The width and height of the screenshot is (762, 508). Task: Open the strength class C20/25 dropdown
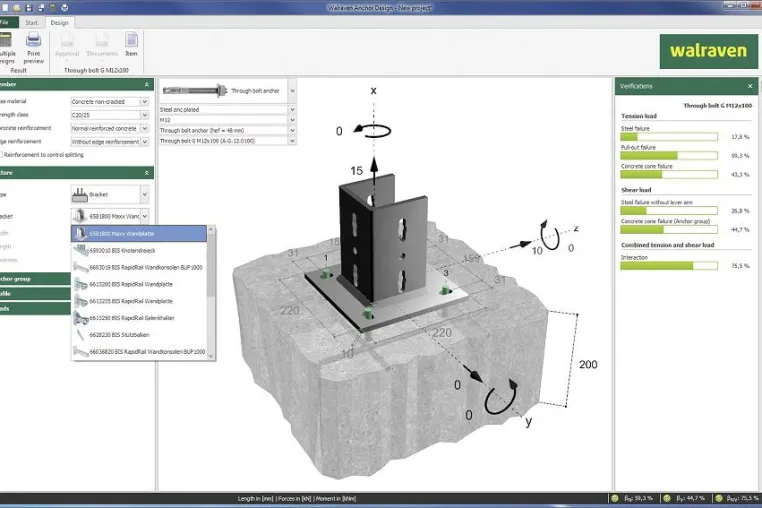point(109,115)
